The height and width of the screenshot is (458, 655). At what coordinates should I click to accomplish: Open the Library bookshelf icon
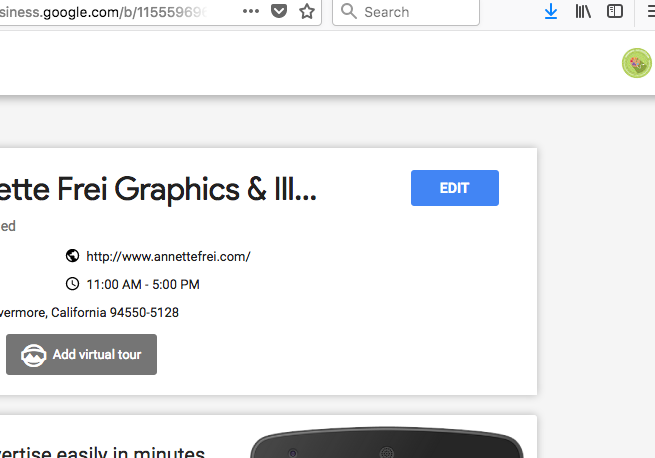tap(583, 11)
